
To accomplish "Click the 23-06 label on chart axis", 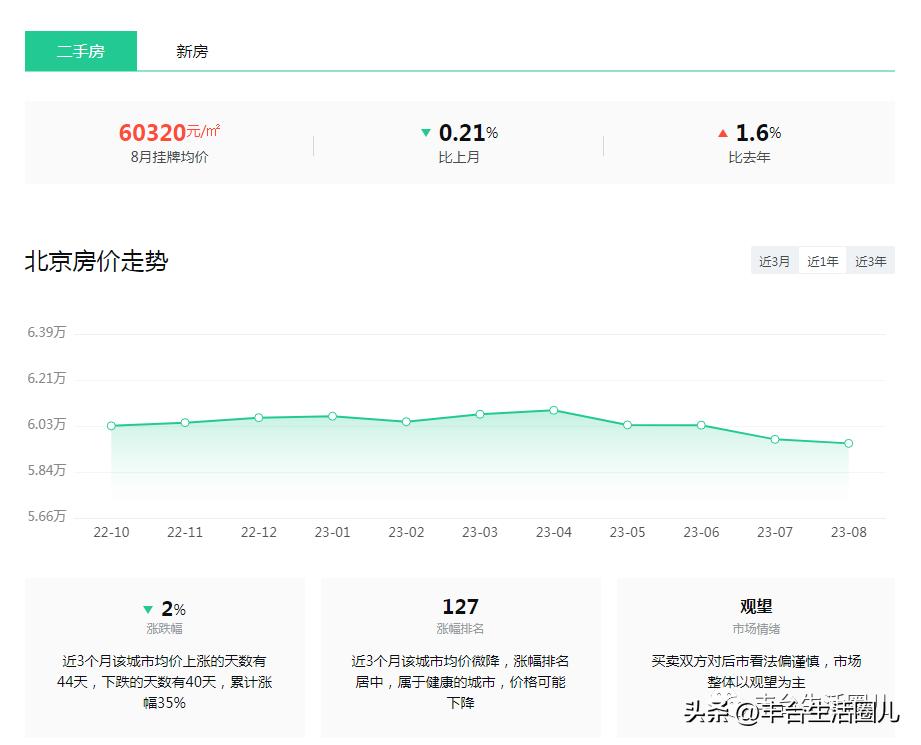I will 701,532.
